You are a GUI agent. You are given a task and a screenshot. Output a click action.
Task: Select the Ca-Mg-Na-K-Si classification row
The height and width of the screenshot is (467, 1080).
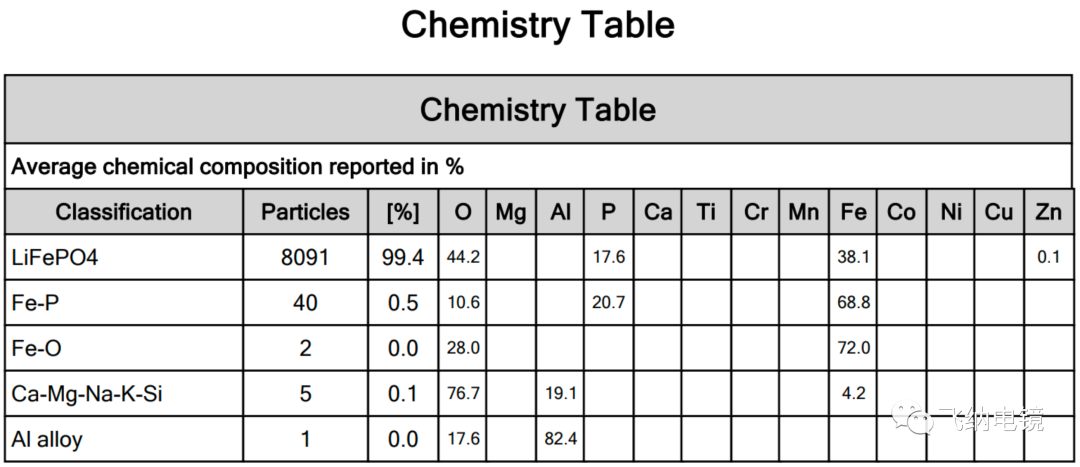[539, 393]
